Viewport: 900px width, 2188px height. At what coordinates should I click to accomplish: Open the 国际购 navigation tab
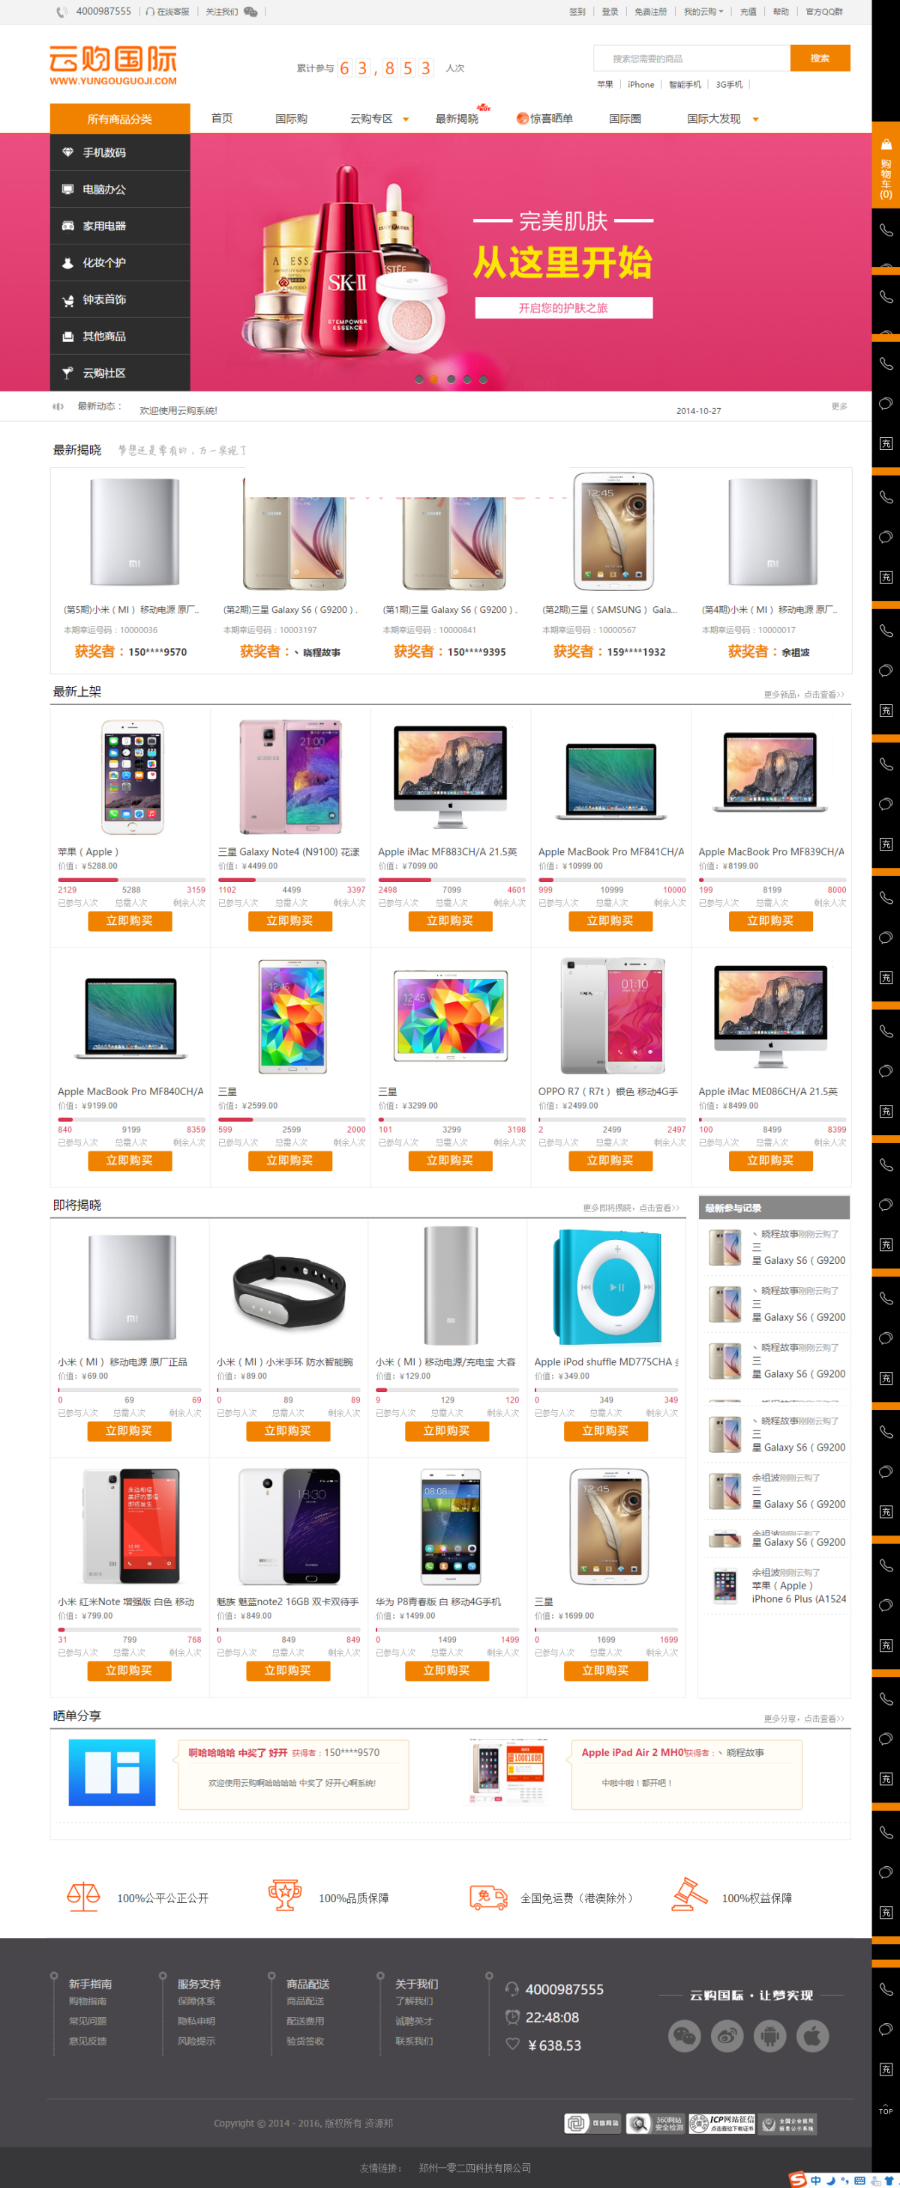(291, 119)
